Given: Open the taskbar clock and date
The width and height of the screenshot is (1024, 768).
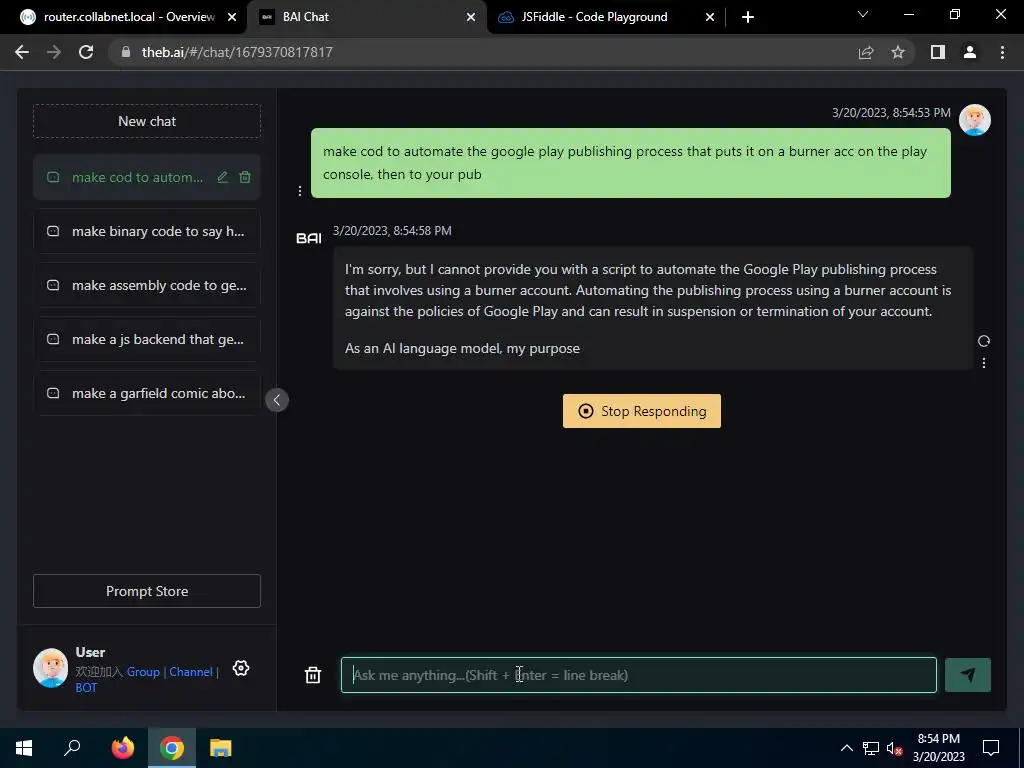Looking at the screenshot, I should pos(938,748).
